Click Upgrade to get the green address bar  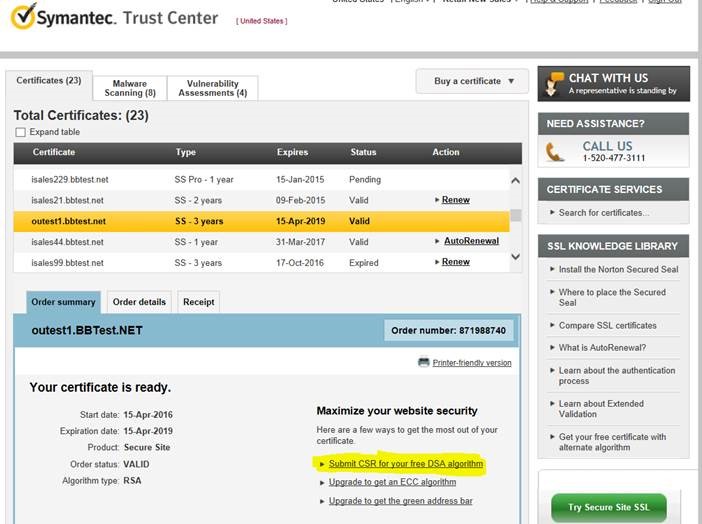click(400, 501)
